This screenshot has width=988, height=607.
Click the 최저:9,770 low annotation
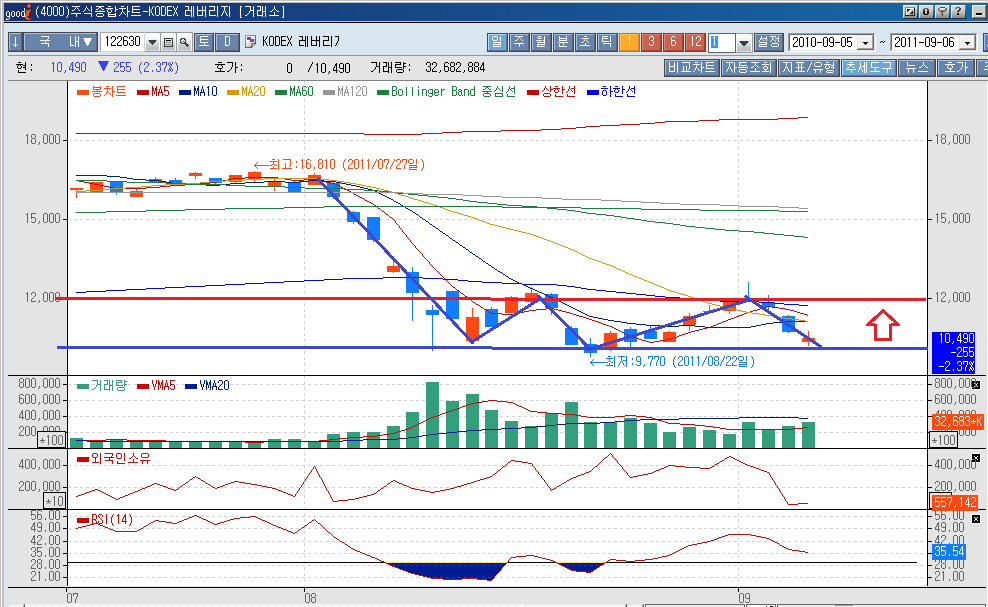672,362
